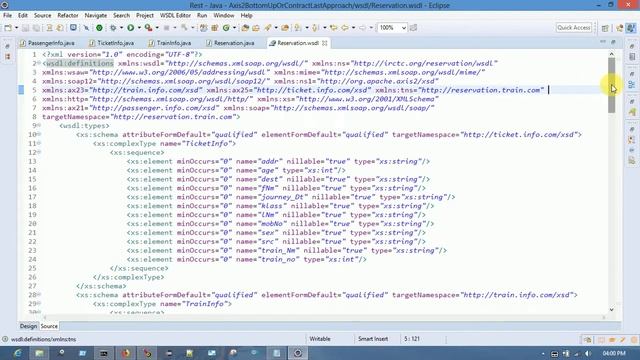This screenshot has width=640, height=360.
Task: Open the External Tools dropdown arrow
Action: [x=157, y=28]
